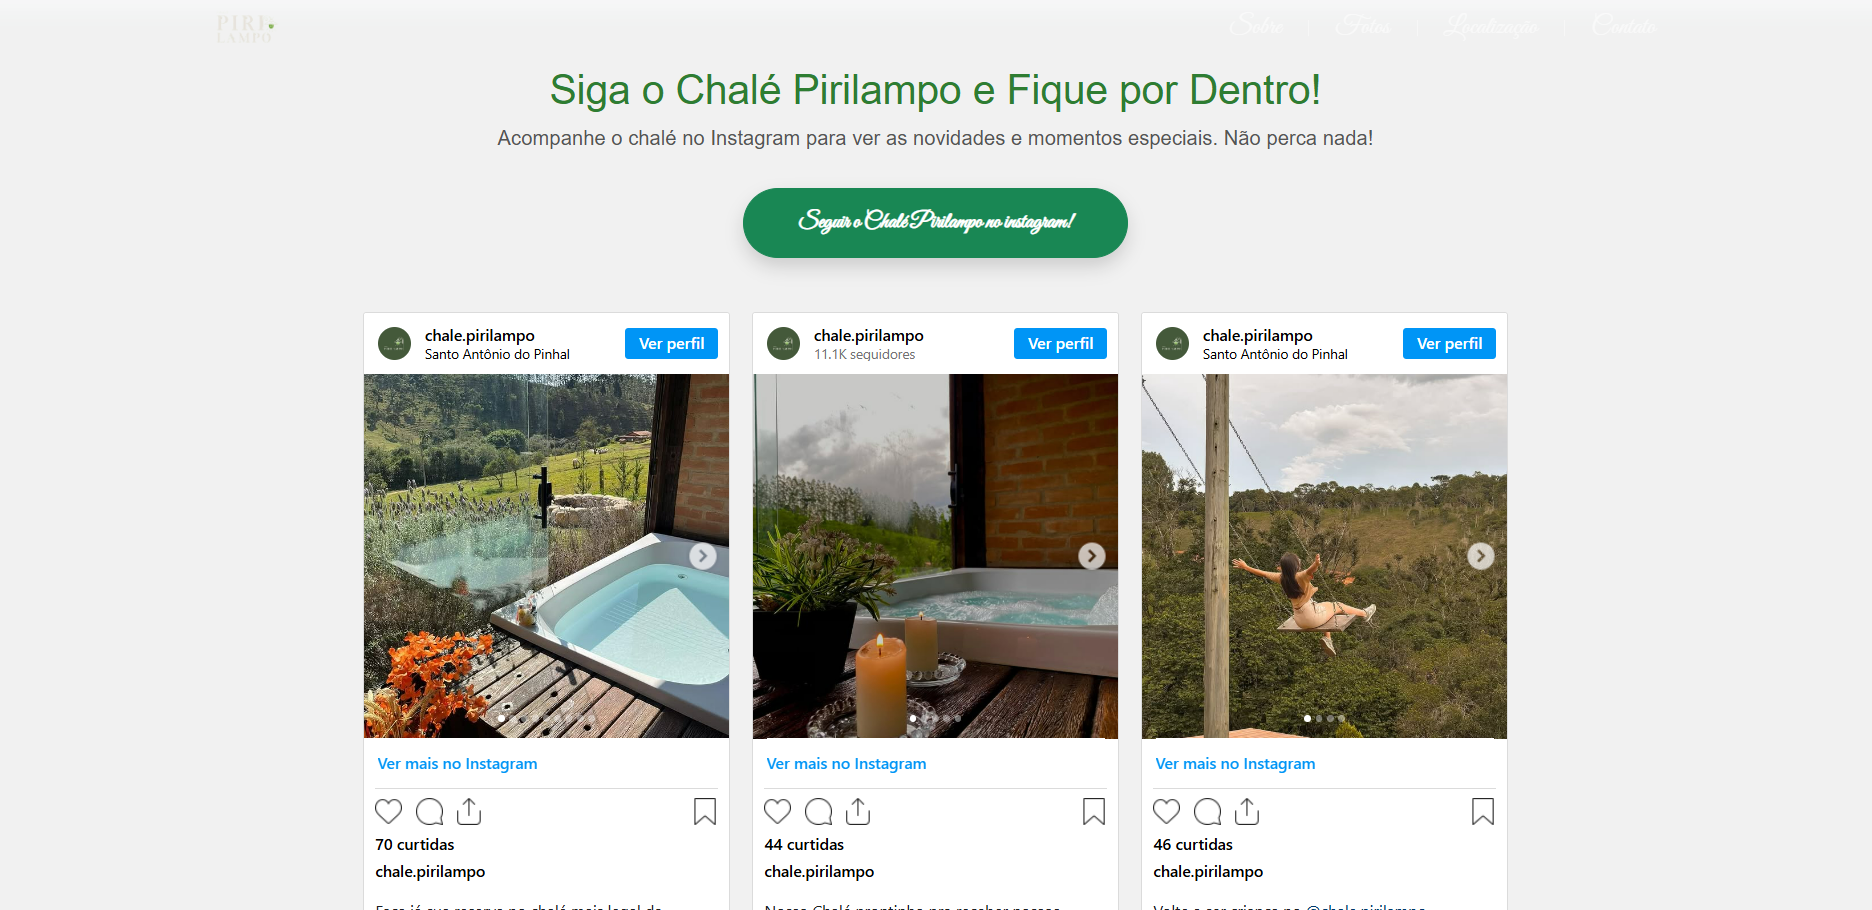Screen dimensions: 1872x910
Task: Select the carousel dots on the swing photo
Action: (x=1324, y=718)
